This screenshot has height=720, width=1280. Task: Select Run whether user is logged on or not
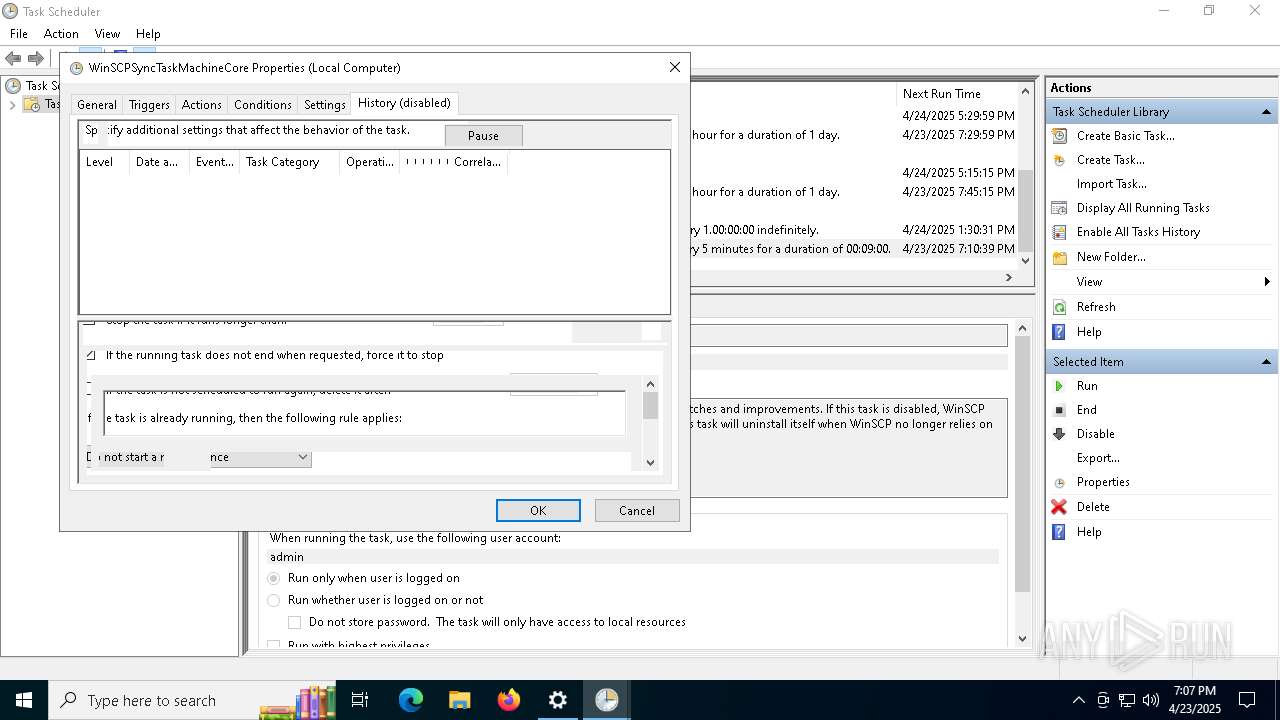click(274, 600)
